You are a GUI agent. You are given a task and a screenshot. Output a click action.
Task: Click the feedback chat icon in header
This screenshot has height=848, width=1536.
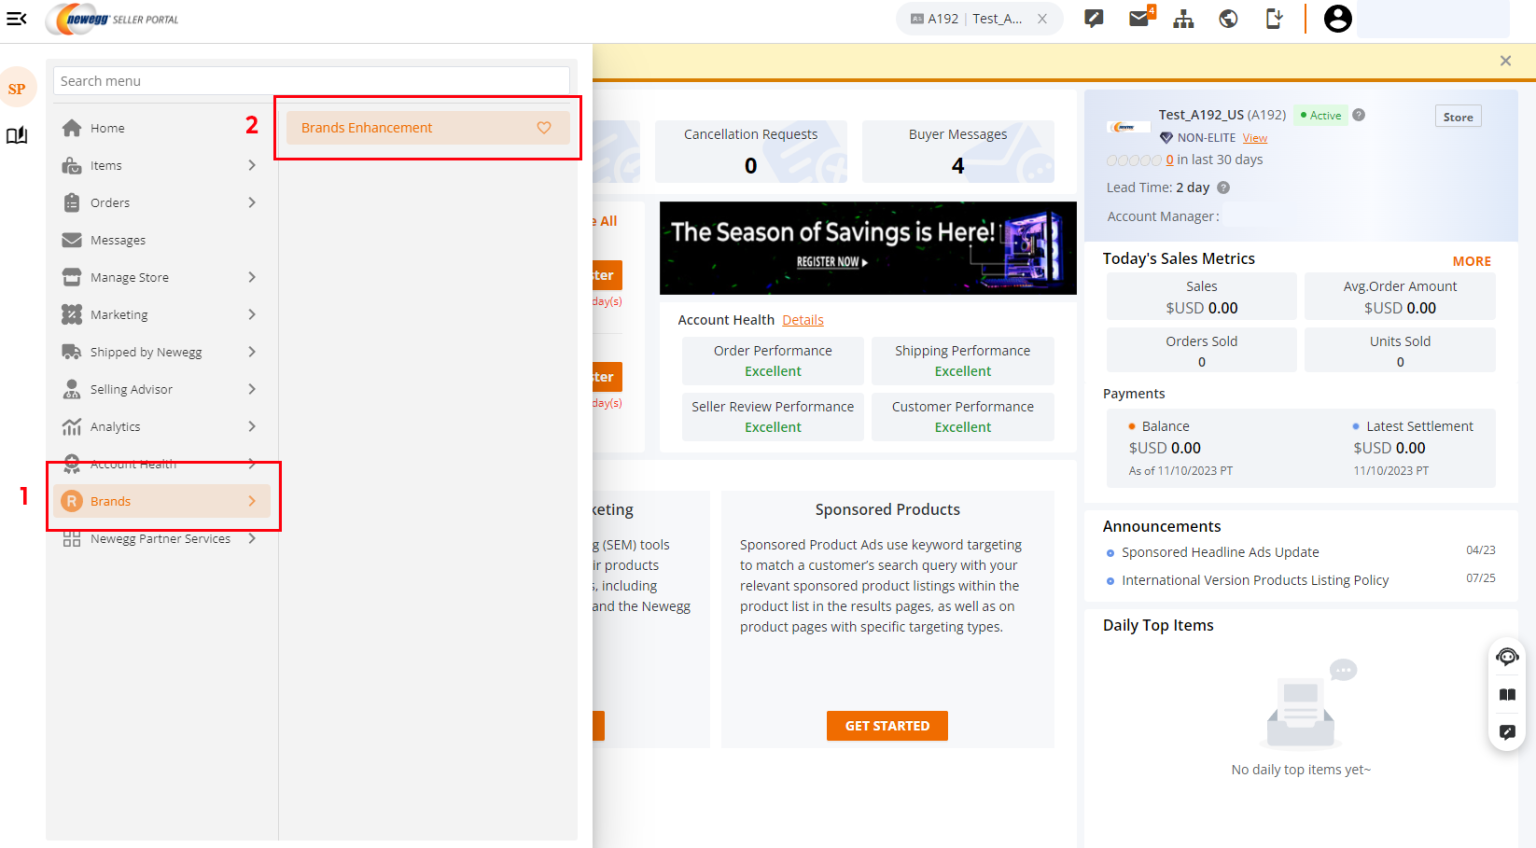point(1094,19)
